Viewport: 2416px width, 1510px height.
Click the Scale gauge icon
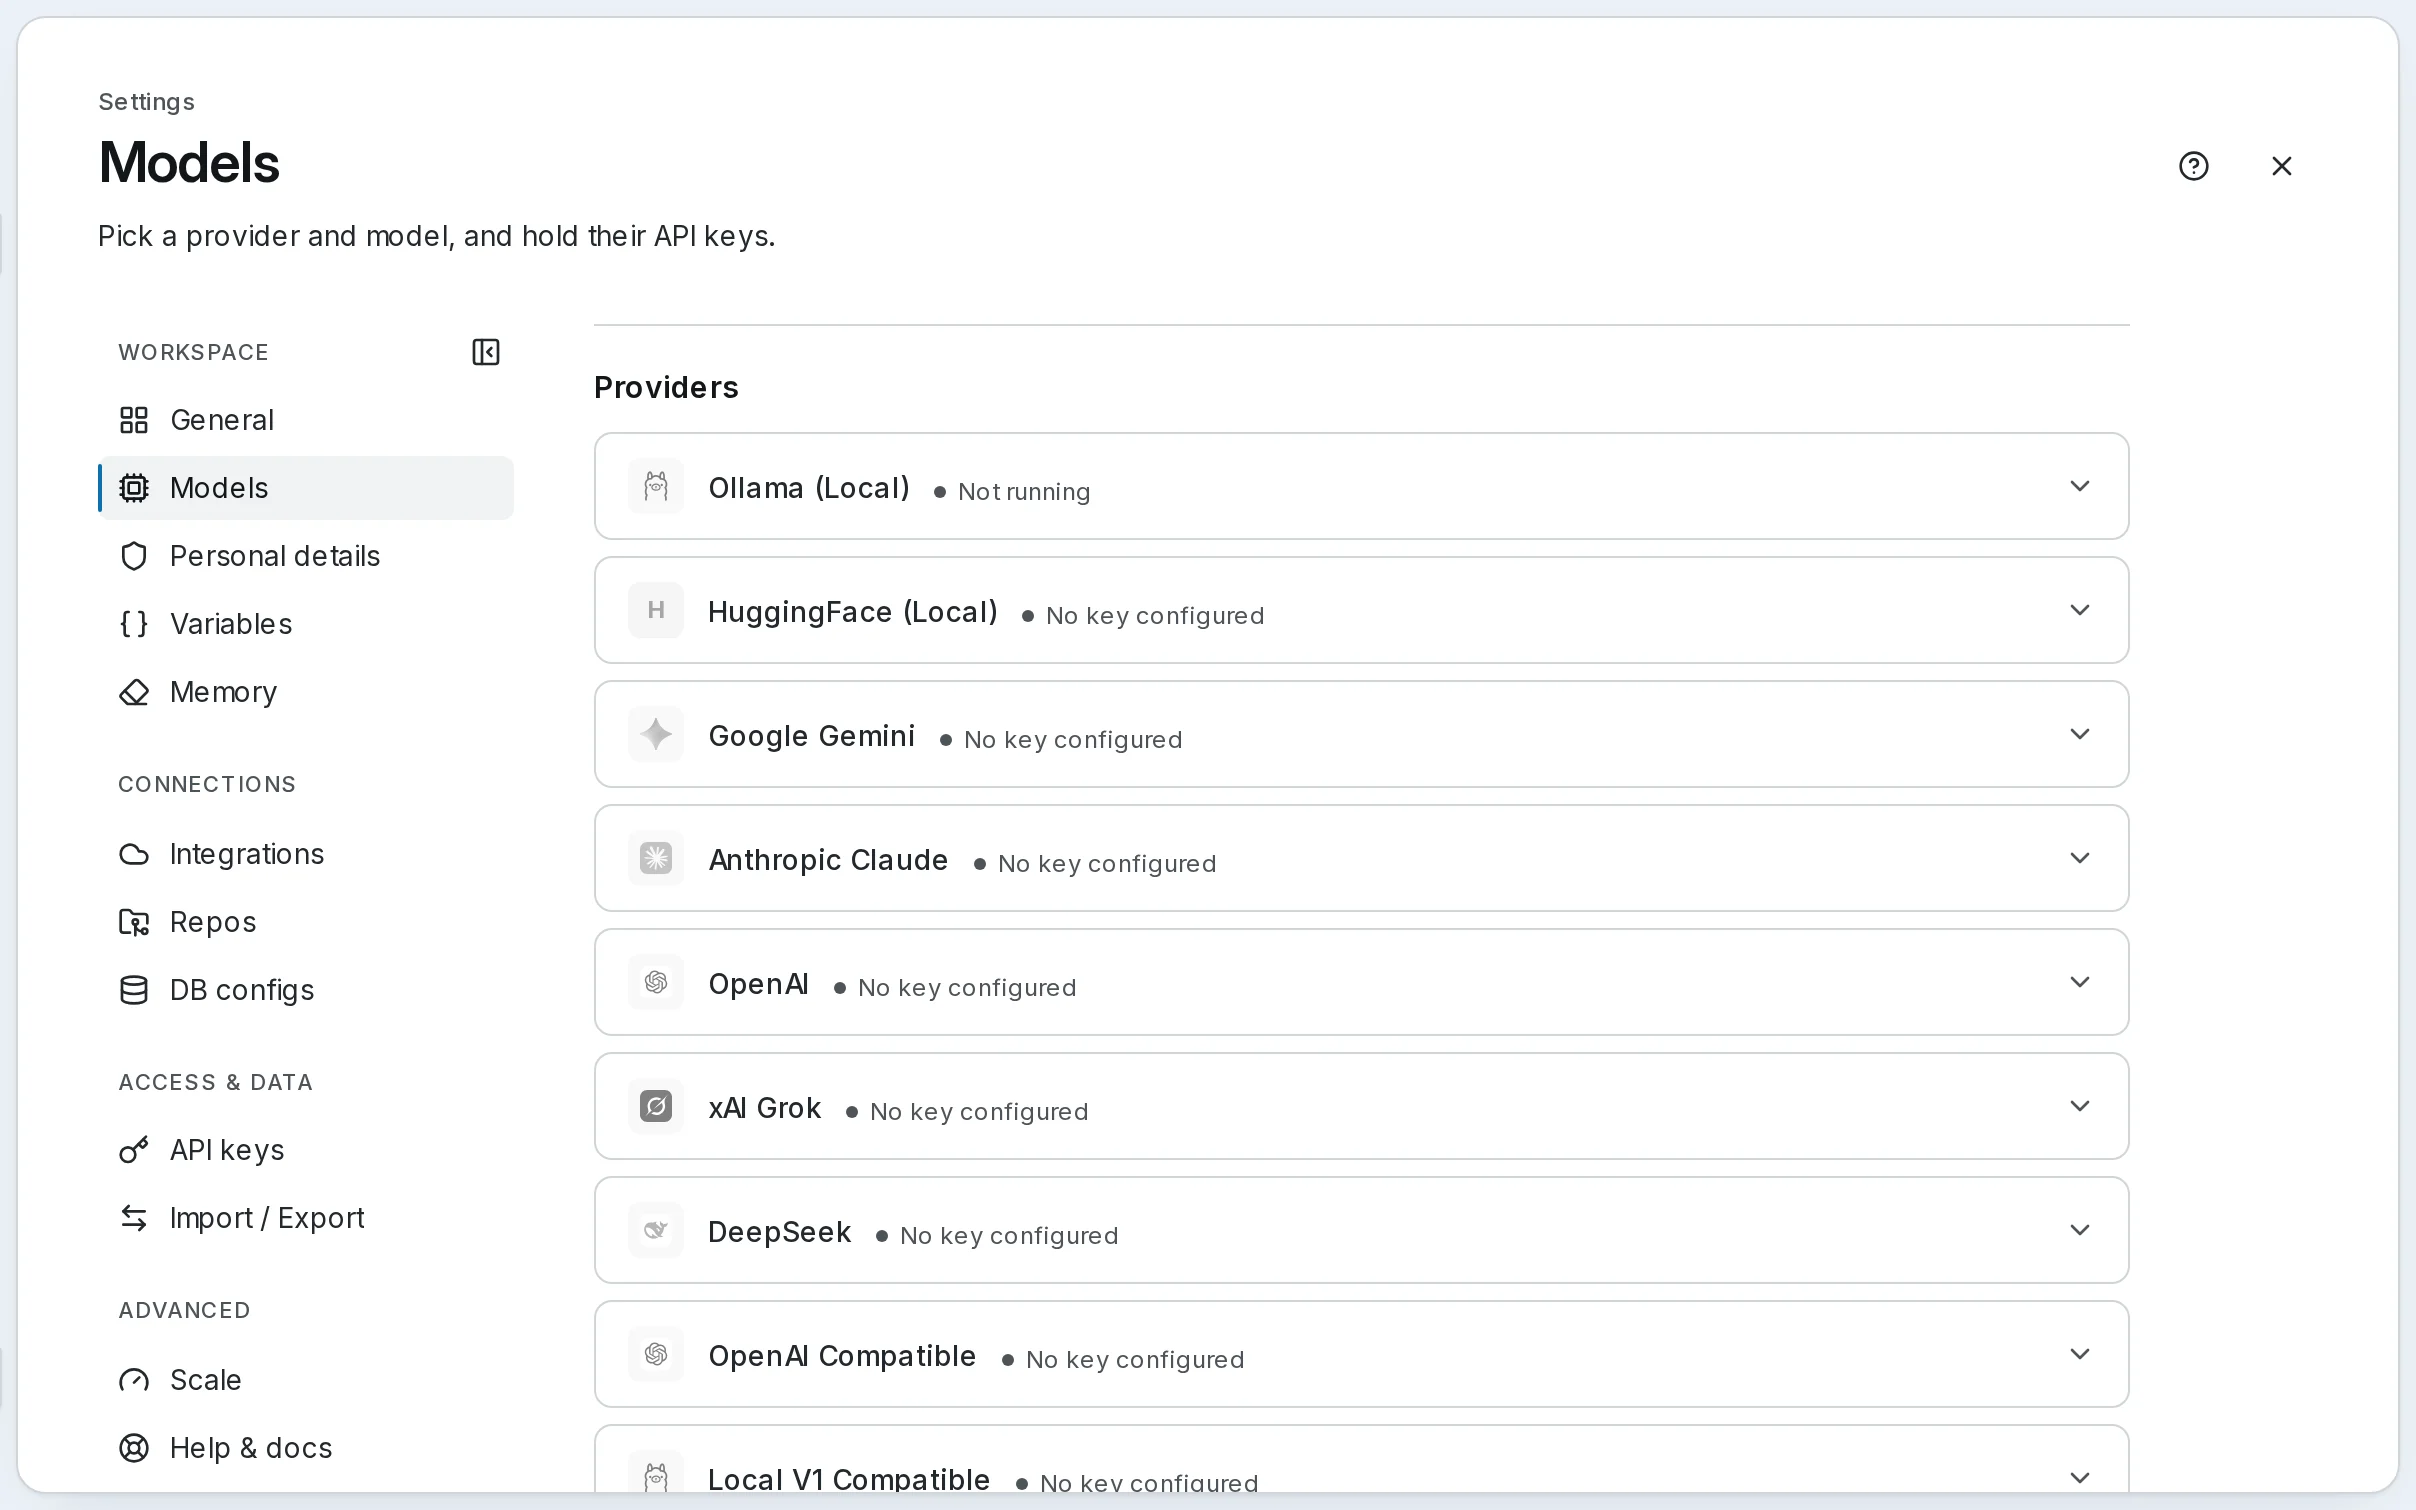(134, 1380)
